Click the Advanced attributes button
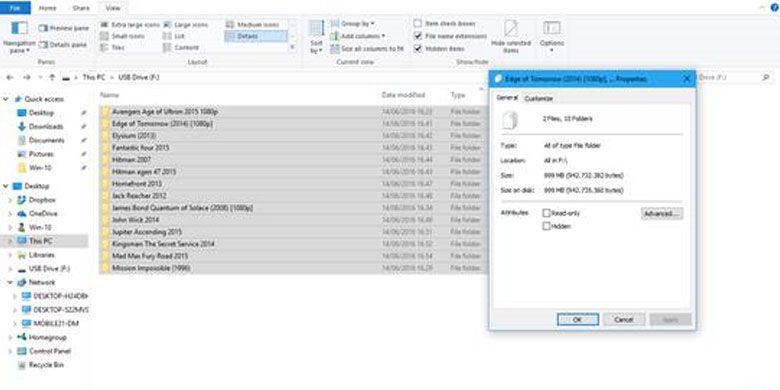Viewport: 780px width, 390px height. click(x=662, y=214)
